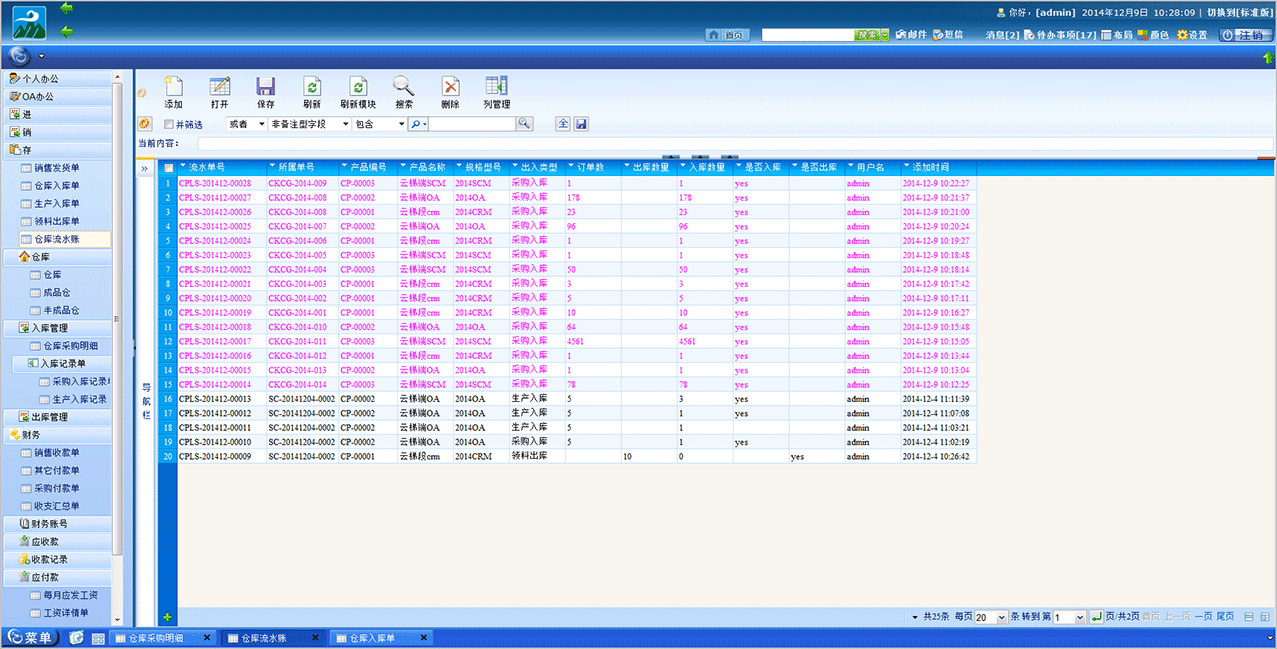Click the magnifier button beside filter input
Image resolution: width=1277 pixels, height=649 pixels.
(525, 124)
